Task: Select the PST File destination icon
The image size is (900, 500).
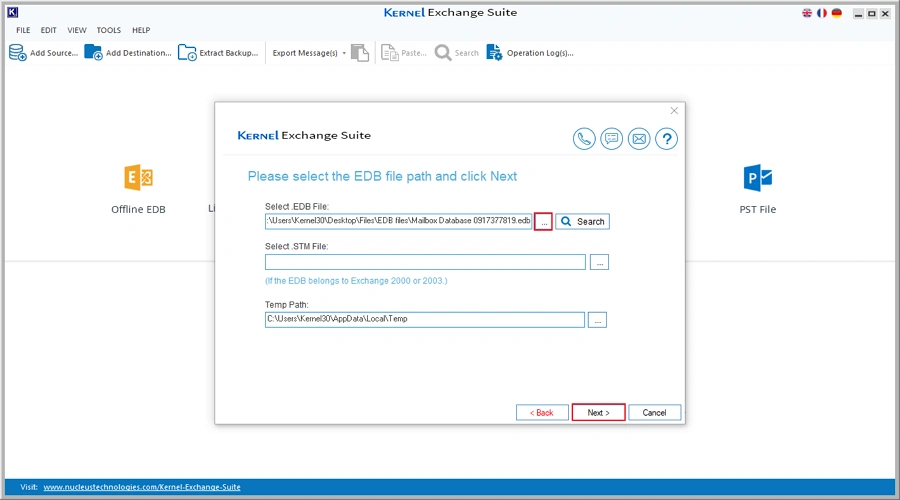Action: click(x=758, y=178)
